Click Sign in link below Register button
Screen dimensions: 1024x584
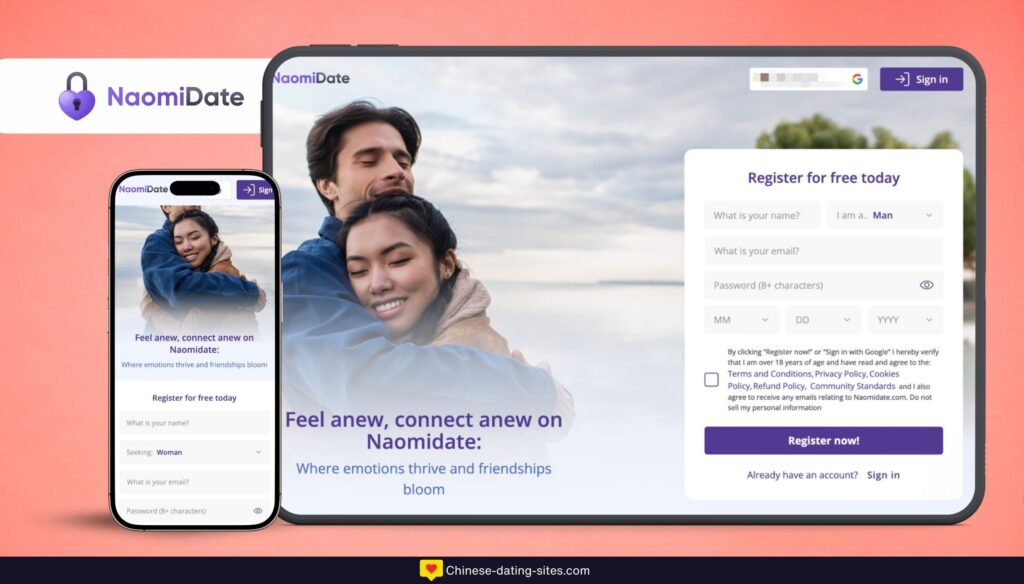883,475
